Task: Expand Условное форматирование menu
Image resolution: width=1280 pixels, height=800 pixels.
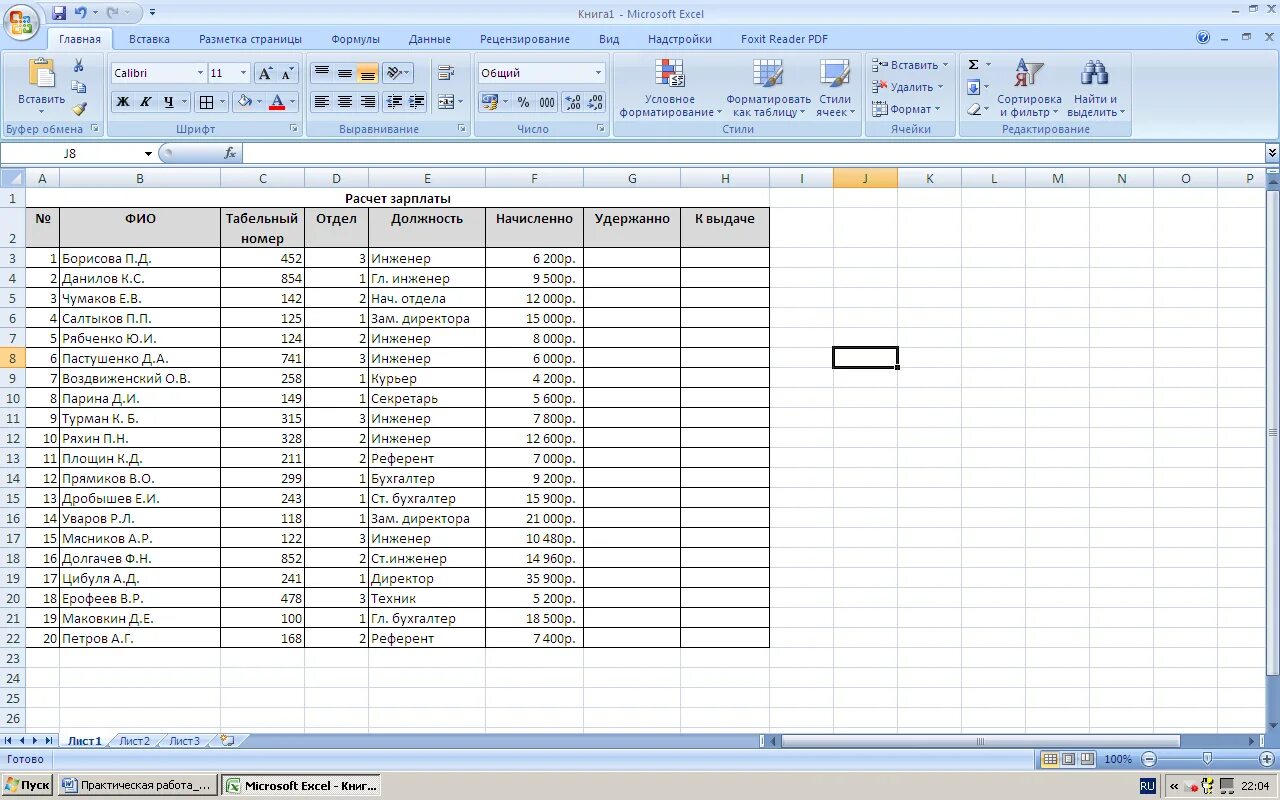Action: click(670, 87)
